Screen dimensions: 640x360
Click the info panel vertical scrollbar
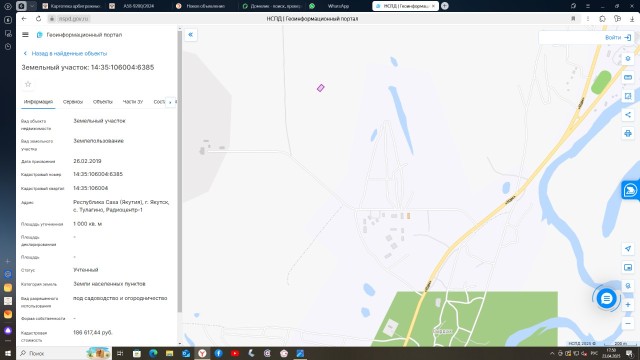pyautogui.click(x=179, y=171)
